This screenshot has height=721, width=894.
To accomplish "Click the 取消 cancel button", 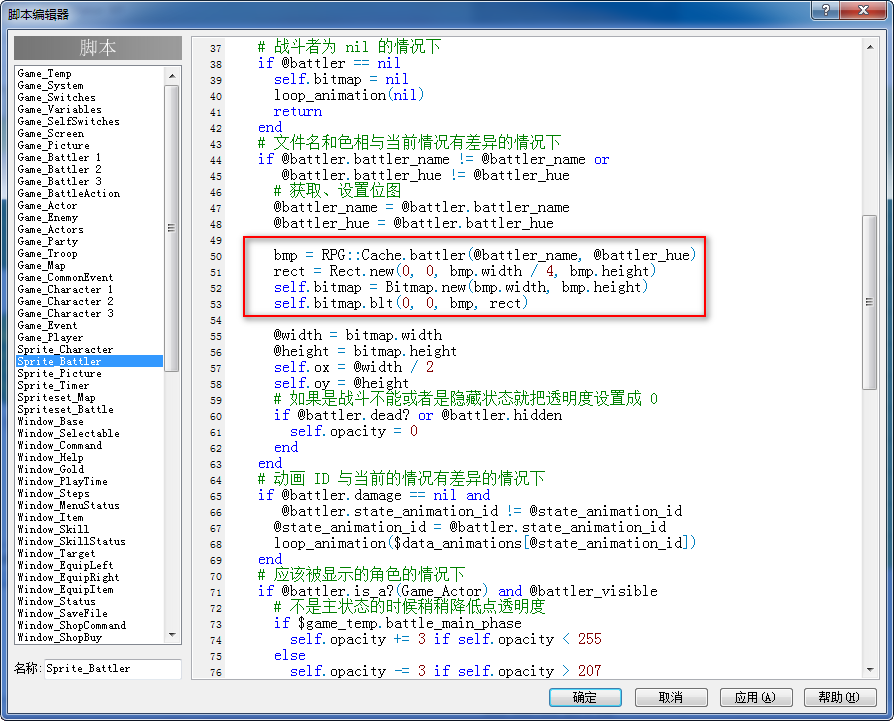I will (x=671, y=697).
